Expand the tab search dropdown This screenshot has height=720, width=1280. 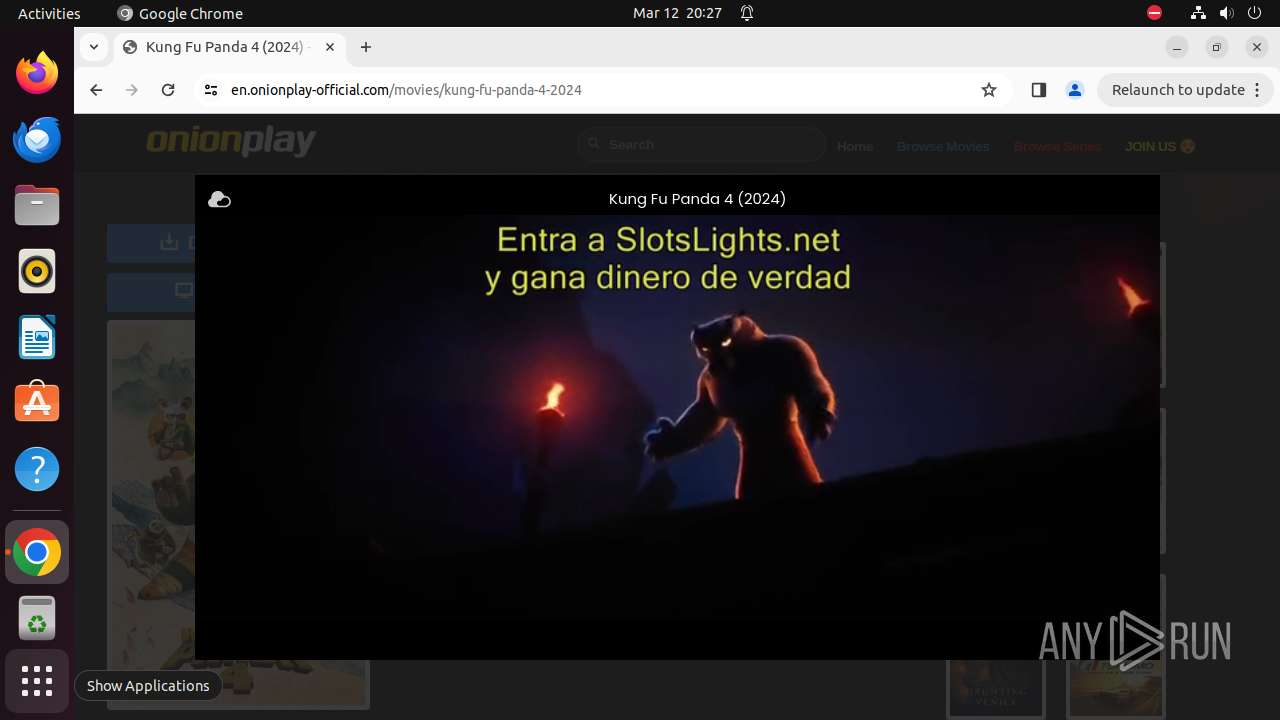point(93,47)
